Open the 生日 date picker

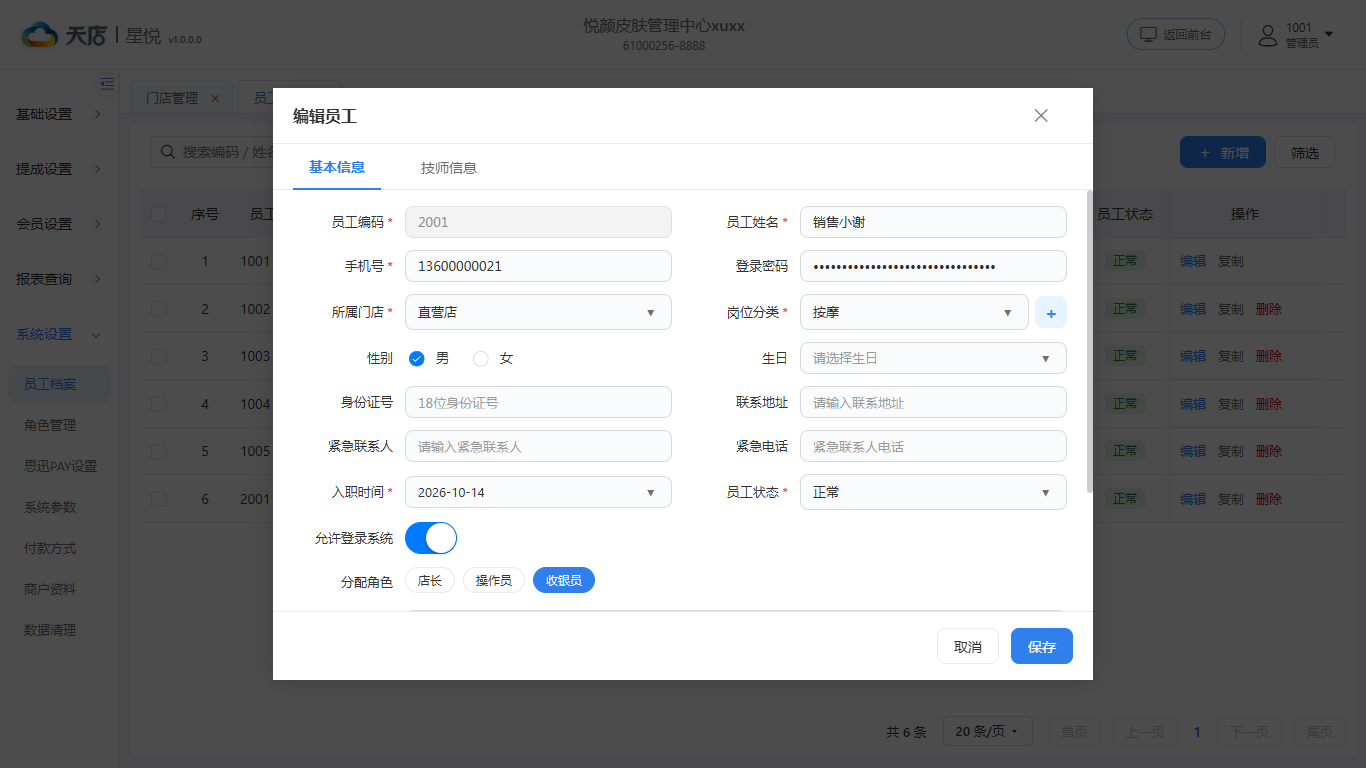[933, 358]
